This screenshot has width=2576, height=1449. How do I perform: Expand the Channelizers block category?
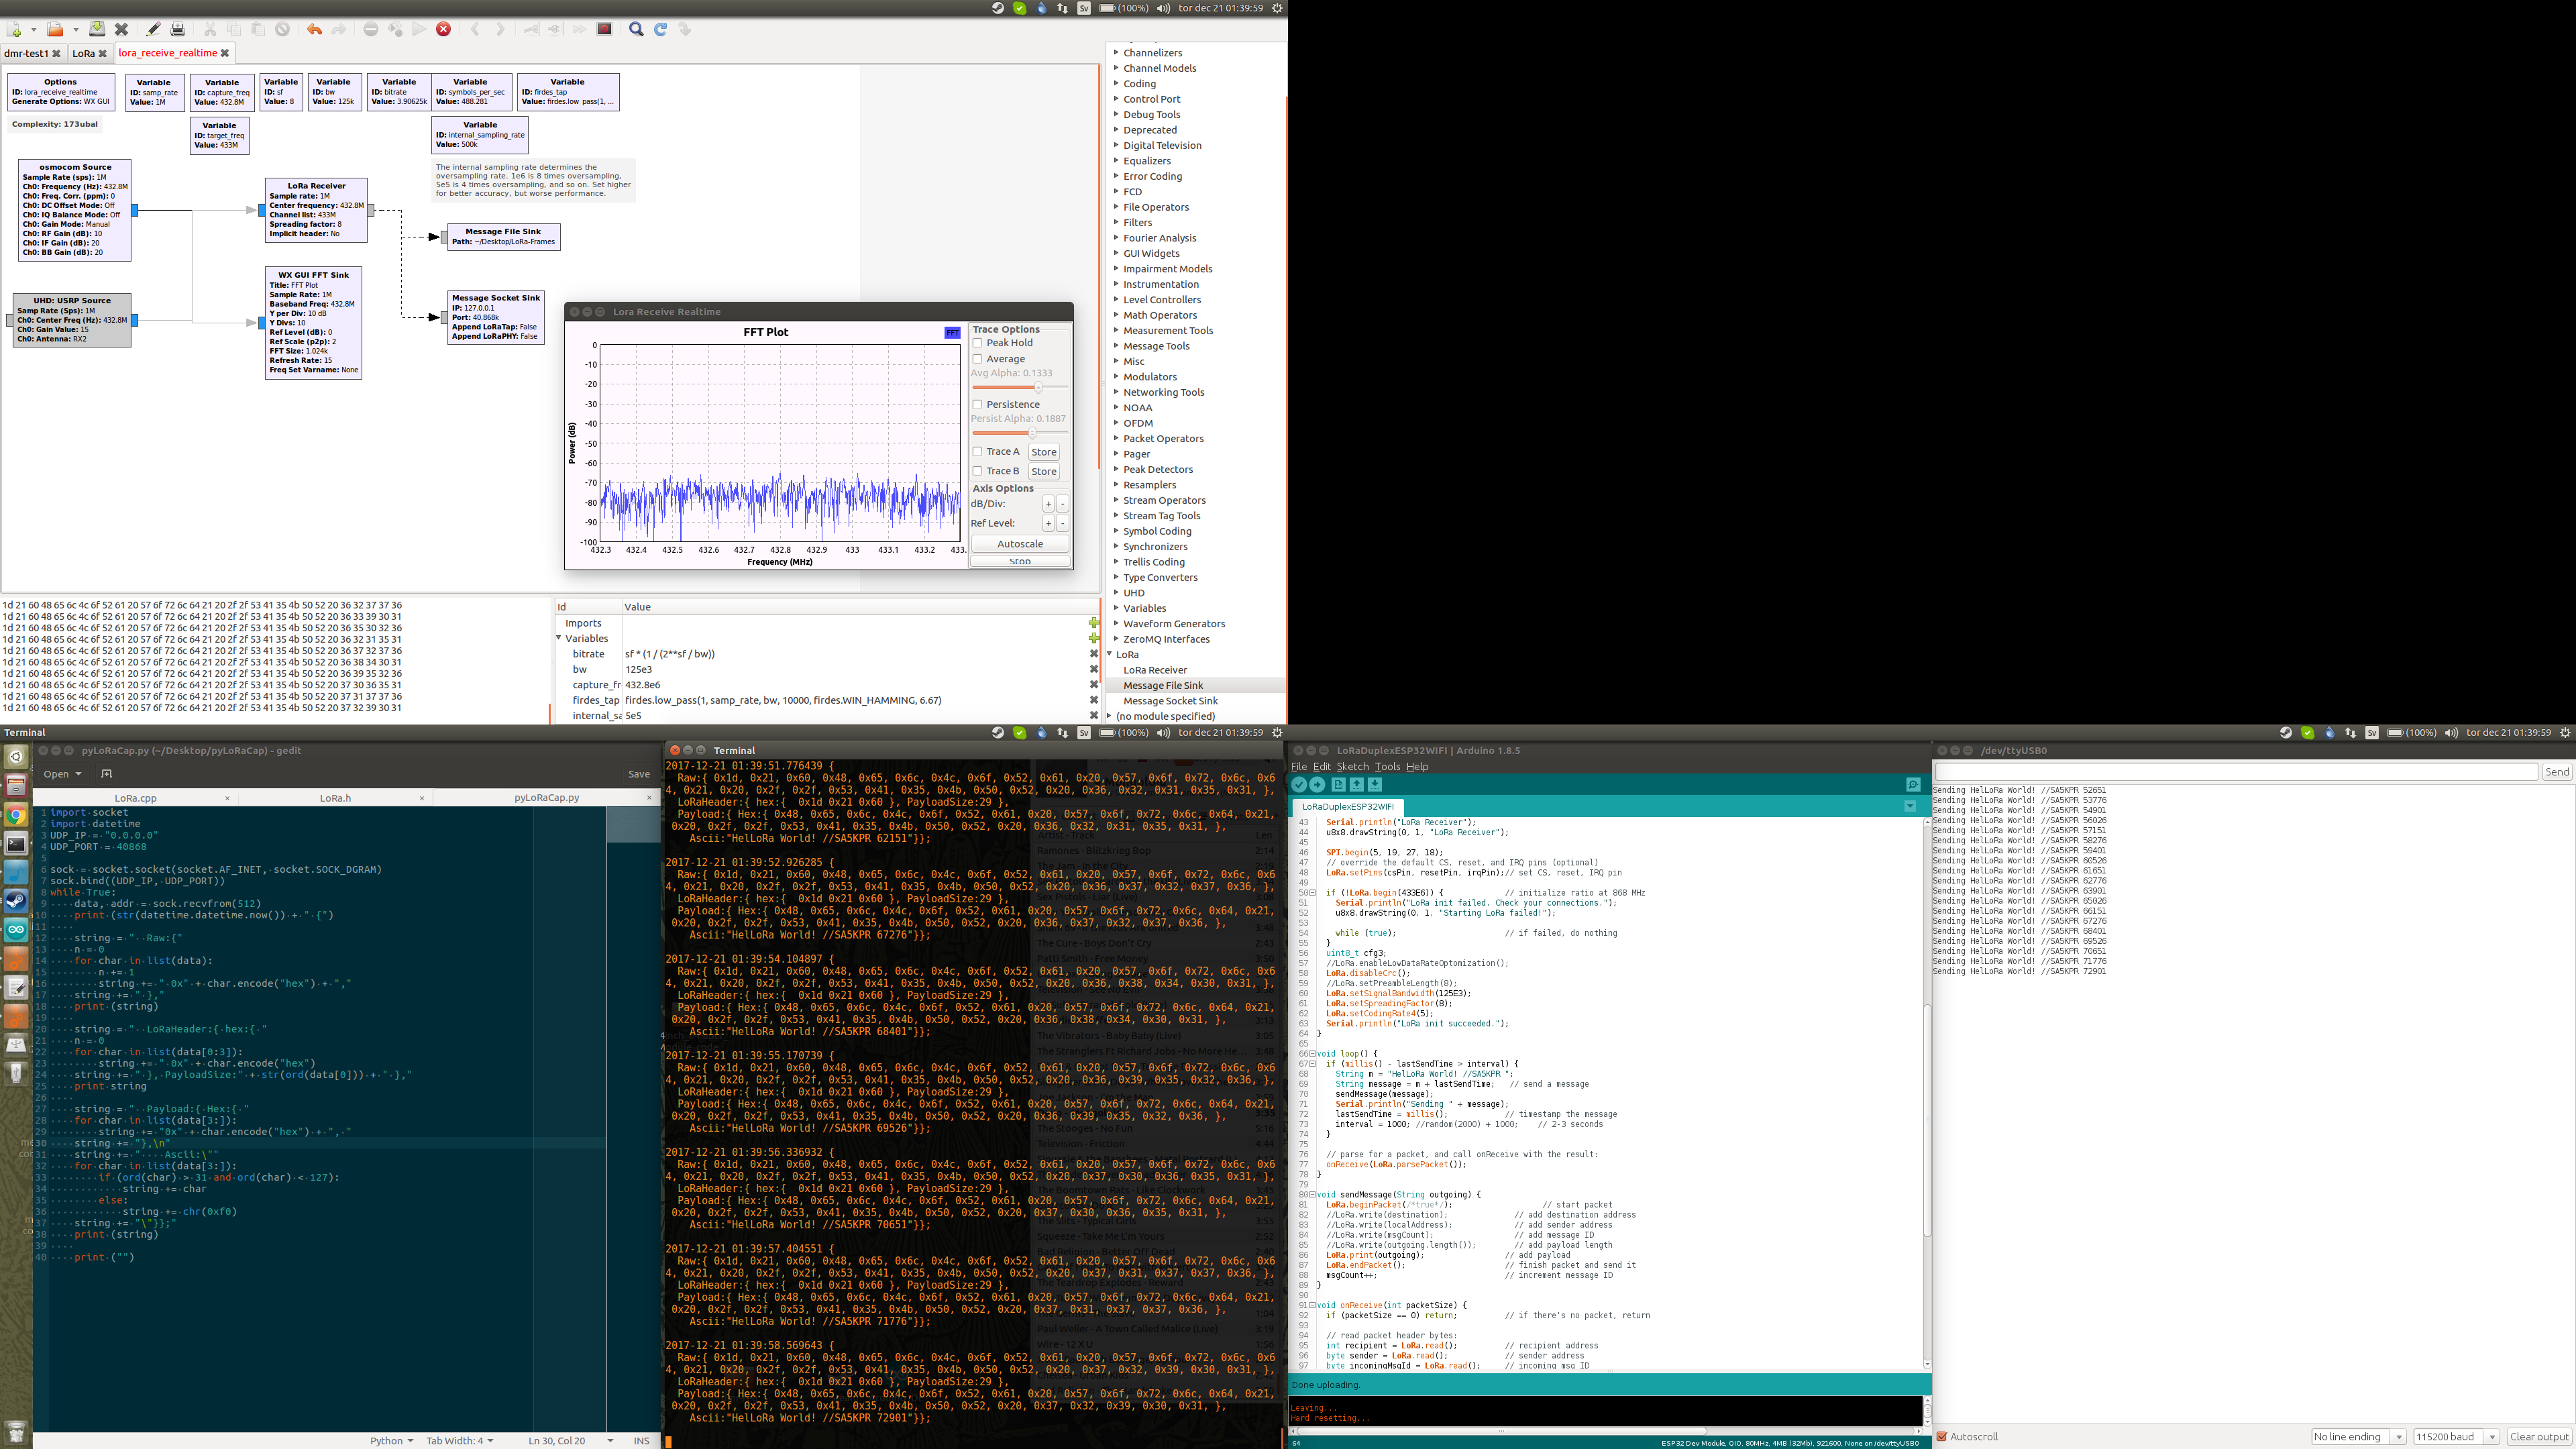1116,52
